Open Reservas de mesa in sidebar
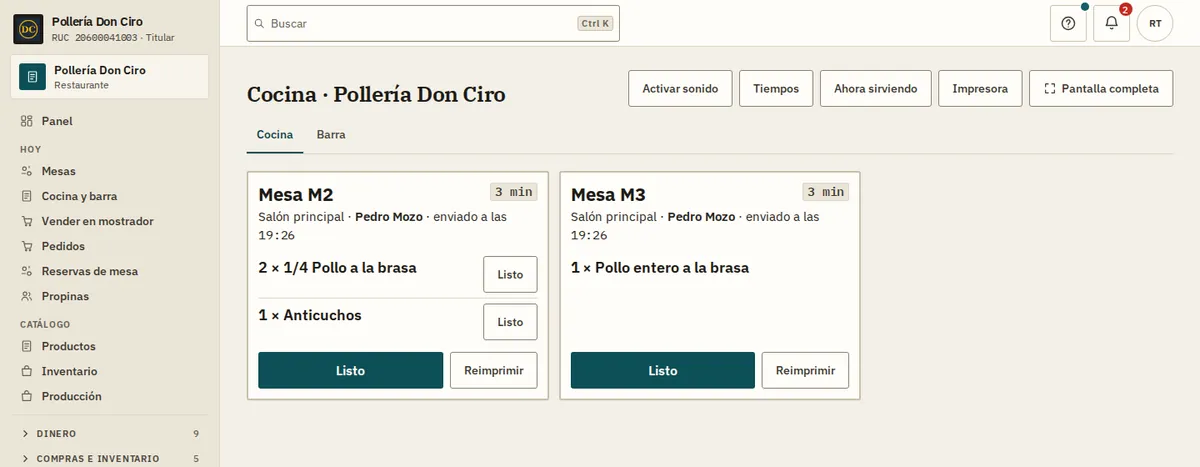Viewport: 1200px width, 467px height. point(110,271)
